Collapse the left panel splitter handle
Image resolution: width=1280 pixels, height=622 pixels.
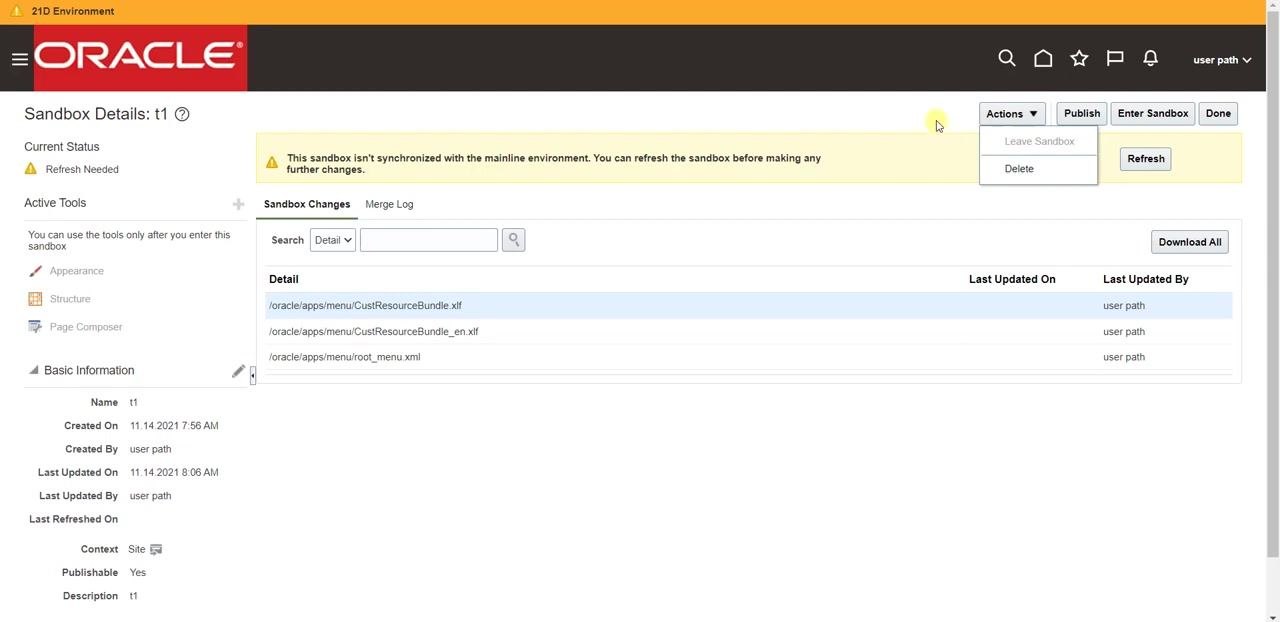[253, 375]
